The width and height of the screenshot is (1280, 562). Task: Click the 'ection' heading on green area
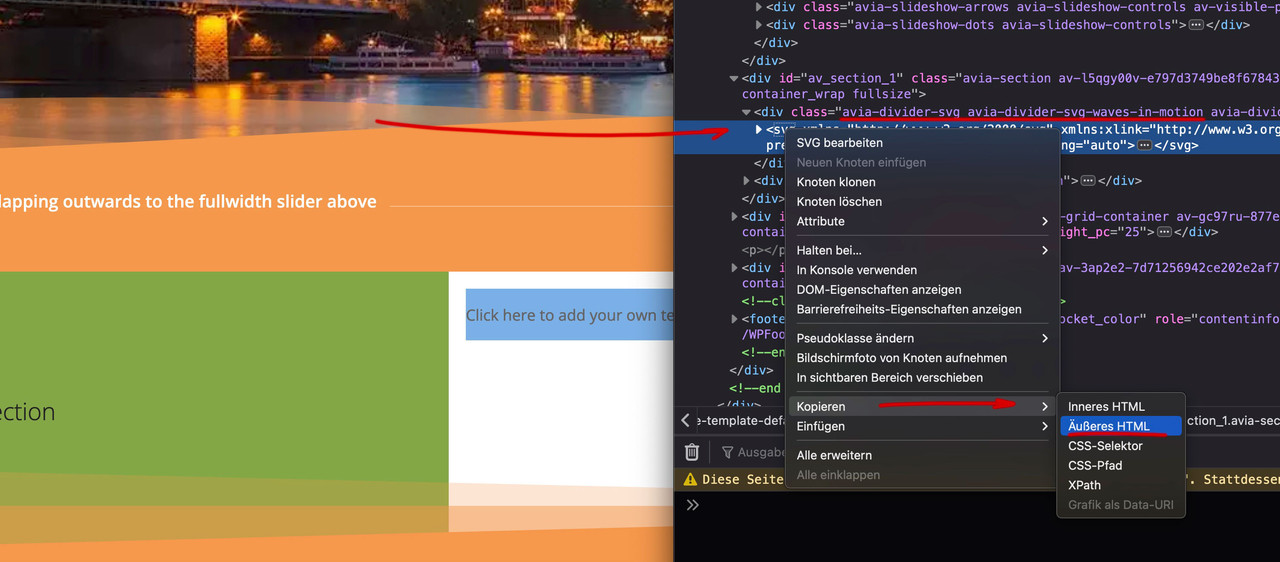(x=28, y=412)
